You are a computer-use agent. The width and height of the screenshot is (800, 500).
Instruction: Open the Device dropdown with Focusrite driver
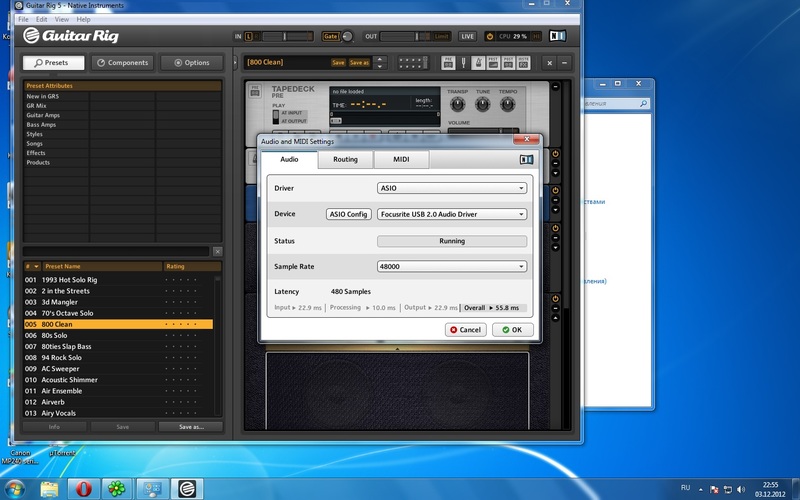[452, 214]
